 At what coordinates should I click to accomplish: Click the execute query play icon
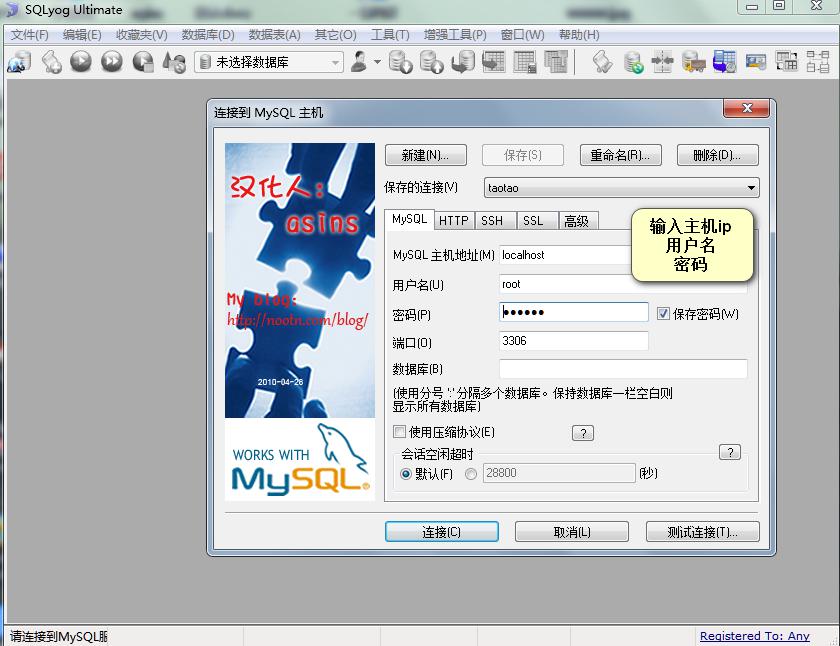point(81,62)
